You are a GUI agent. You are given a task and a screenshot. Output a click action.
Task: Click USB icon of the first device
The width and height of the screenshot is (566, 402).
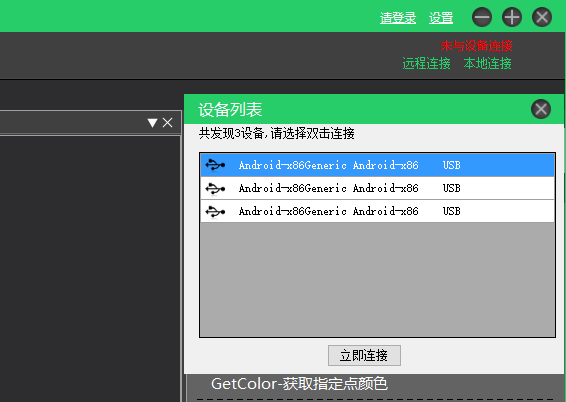pos(215,165)
